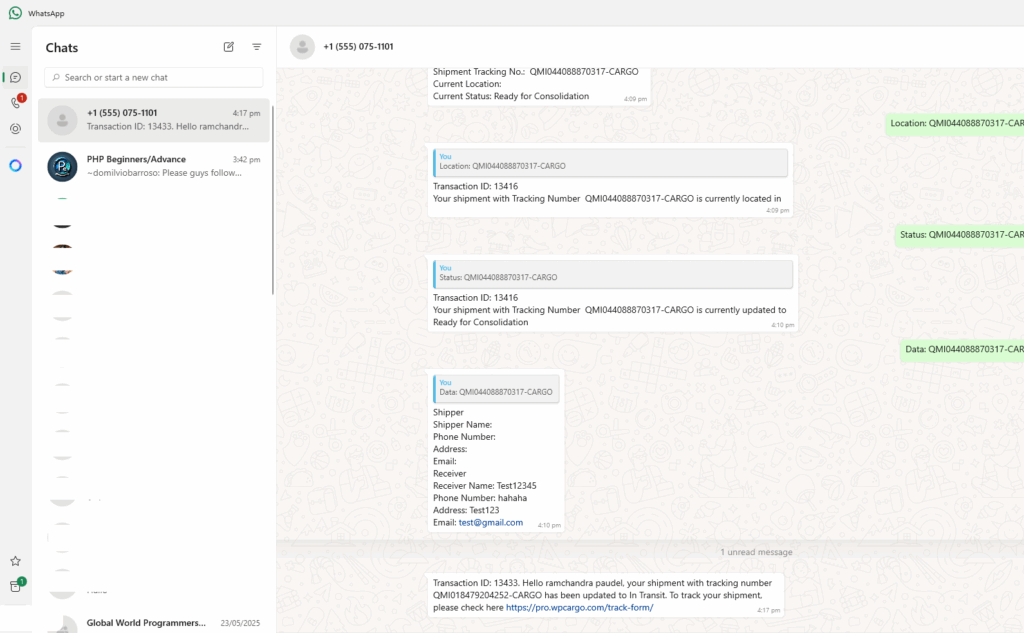Click the sent 'Status: QMI044088870317' green bubble
Image resolution: width=1024 pixels, height=633 pixels.
(x=959, y=235)
